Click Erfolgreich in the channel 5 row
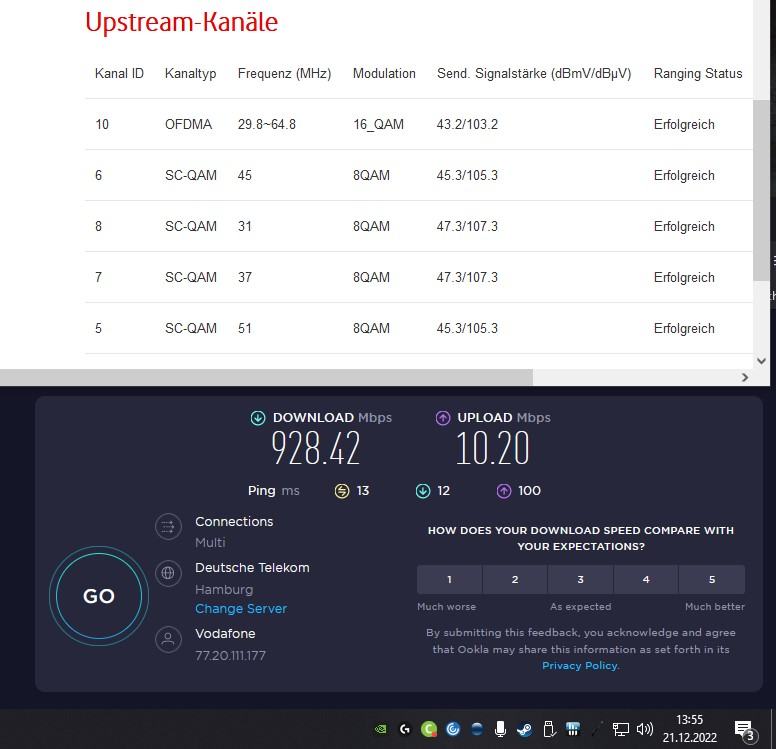The height and width of the screenshot is (749, 776). point(684,328)
